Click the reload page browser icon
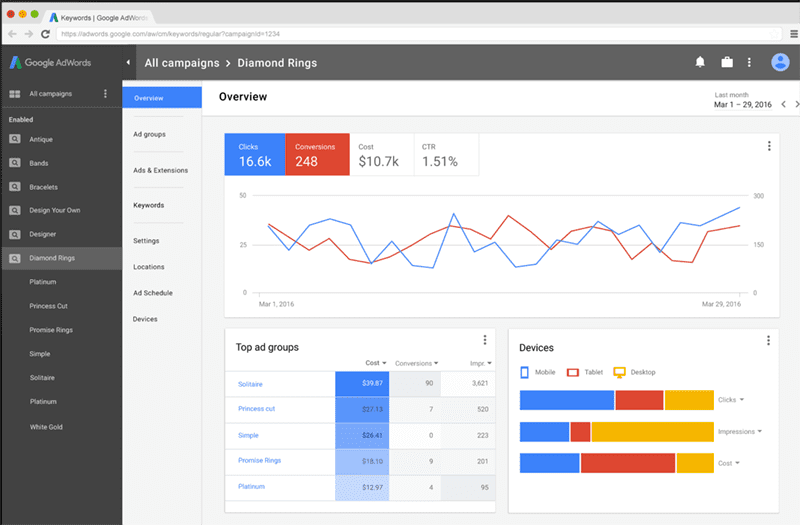This screenshot has height=525, width=800. [x=45, y=34]
